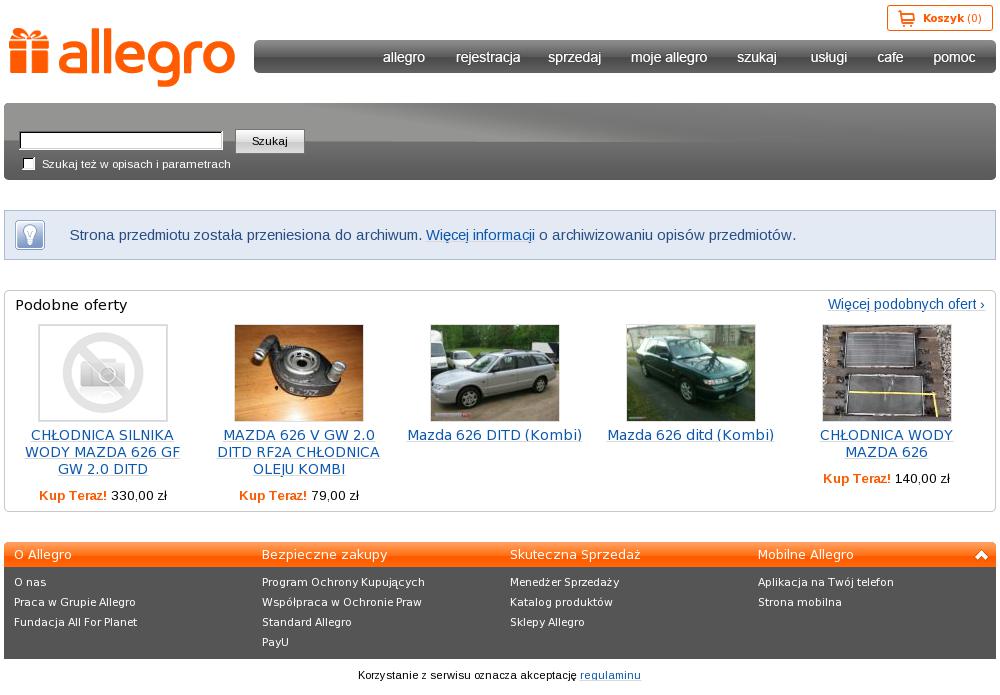
Task: Follow the Więcej informacji link
Action: pos(480,235)
